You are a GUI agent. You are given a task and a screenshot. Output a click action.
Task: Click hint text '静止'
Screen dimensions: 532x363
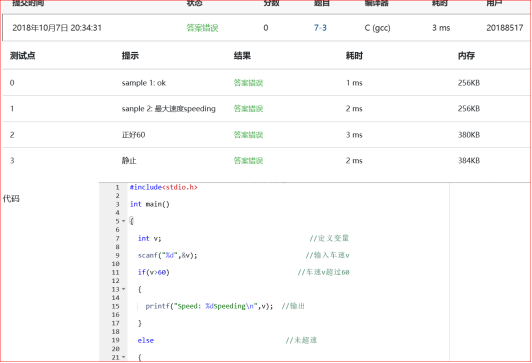pos(129,160)
